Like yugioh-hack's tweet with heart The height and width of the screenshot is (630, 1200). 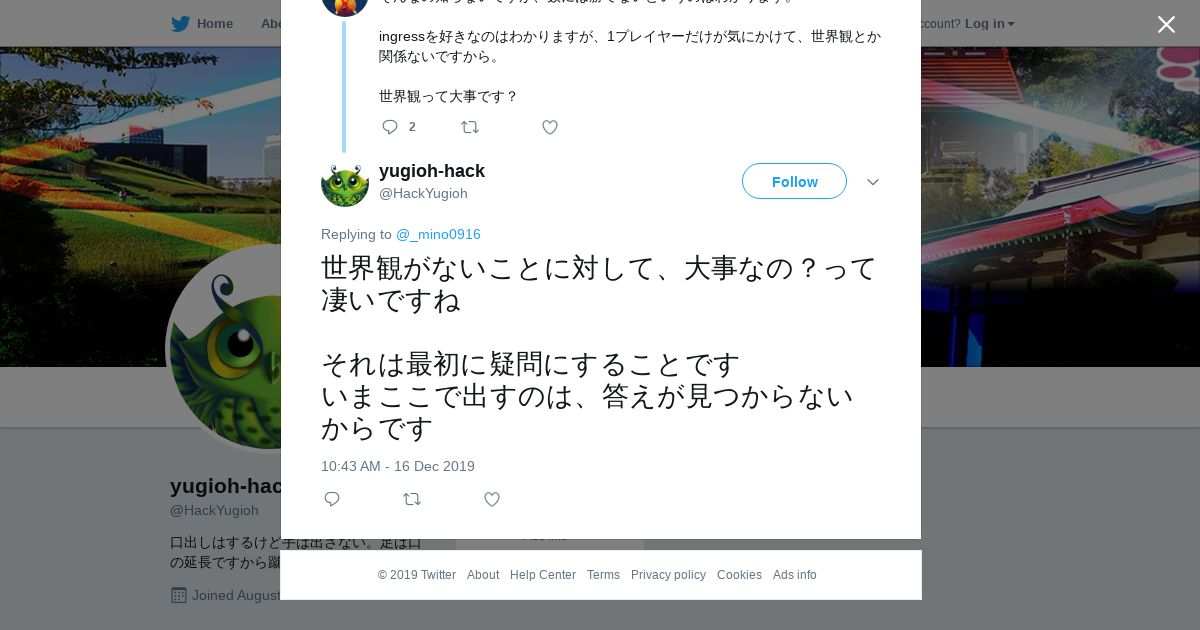pyautogui.click(x=491, y=499)
